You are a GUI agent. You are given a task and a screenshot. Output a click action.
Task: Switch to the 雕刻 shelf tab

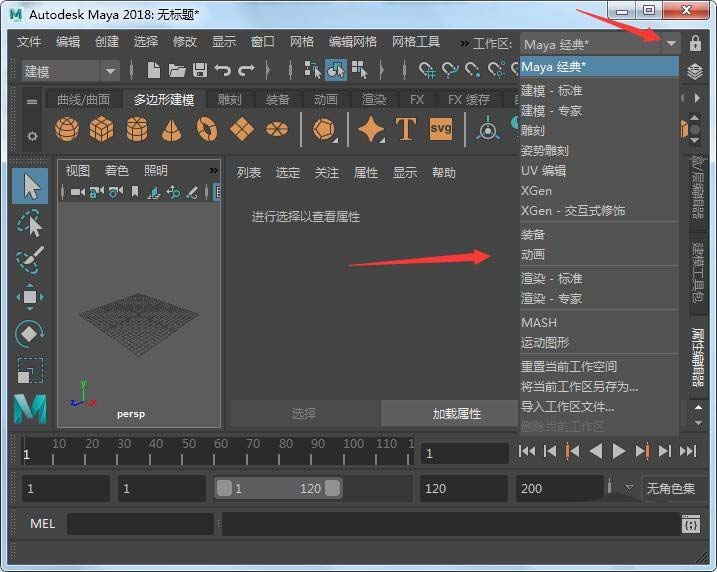(229, 100)
